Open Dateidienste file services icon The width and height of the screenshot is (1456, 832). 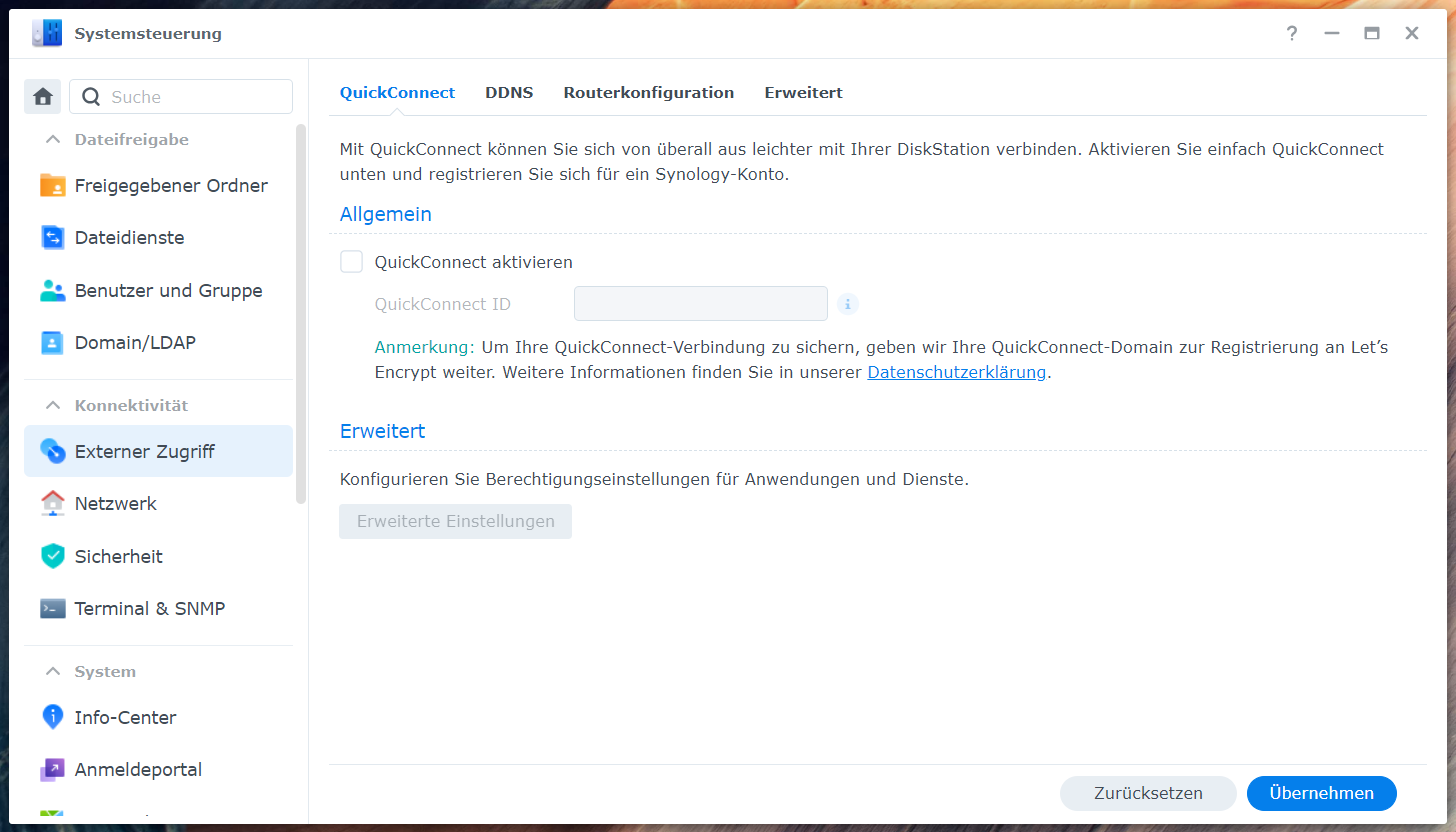click(52, 238)
